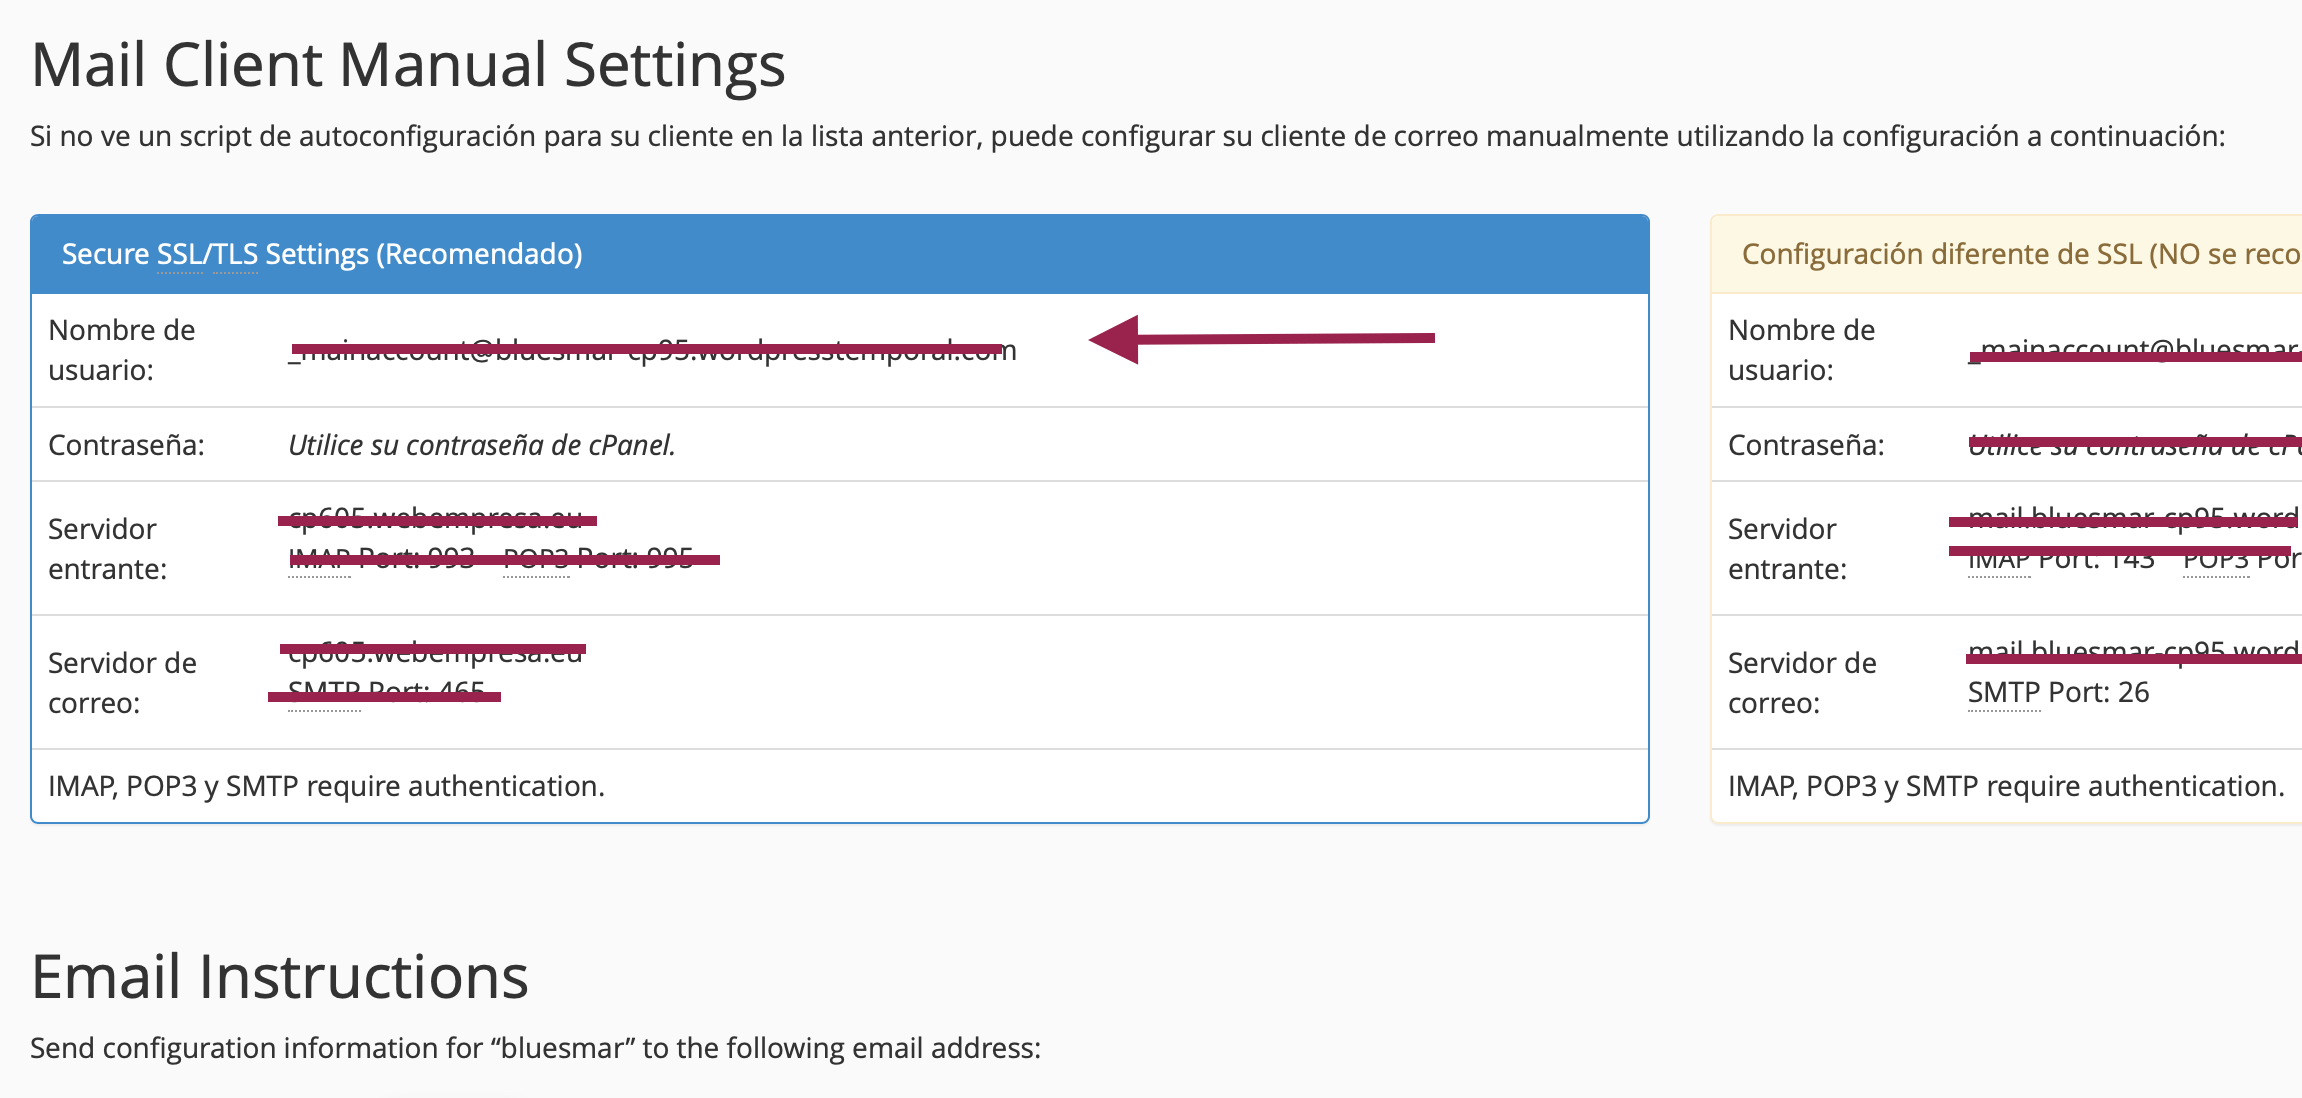Select the non-SSL username text
The image size is (2302, 1098).
(2135, 350)
